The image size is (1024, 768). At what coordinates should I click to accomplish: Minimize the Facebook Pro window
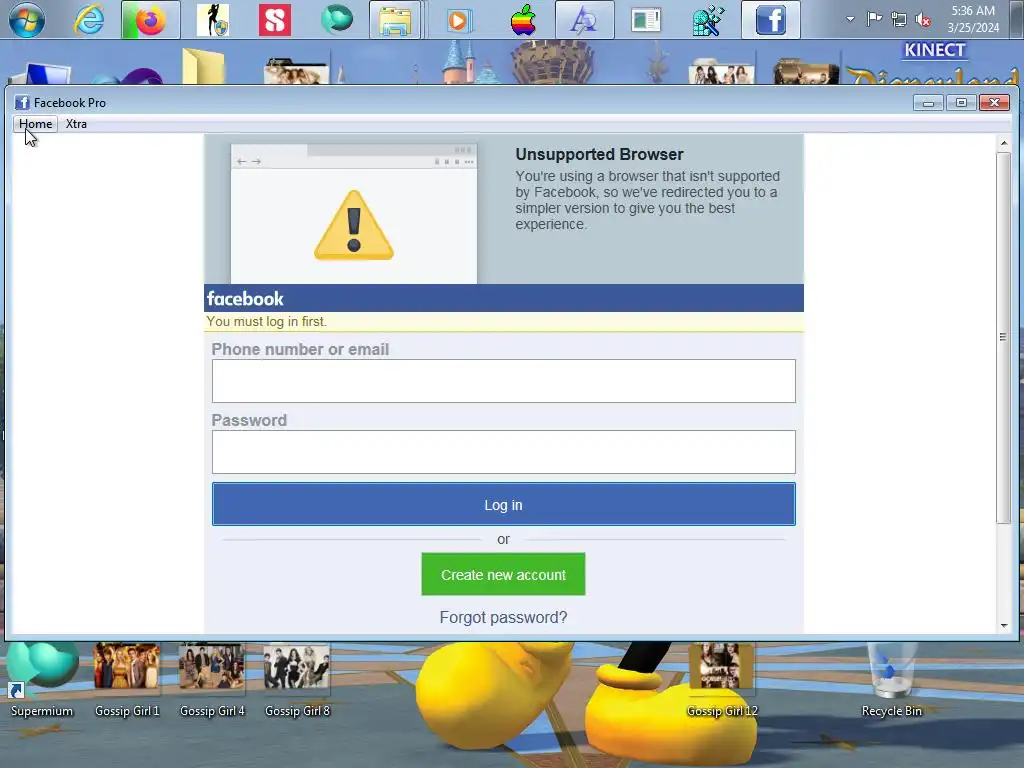click(x=928, y=103)
